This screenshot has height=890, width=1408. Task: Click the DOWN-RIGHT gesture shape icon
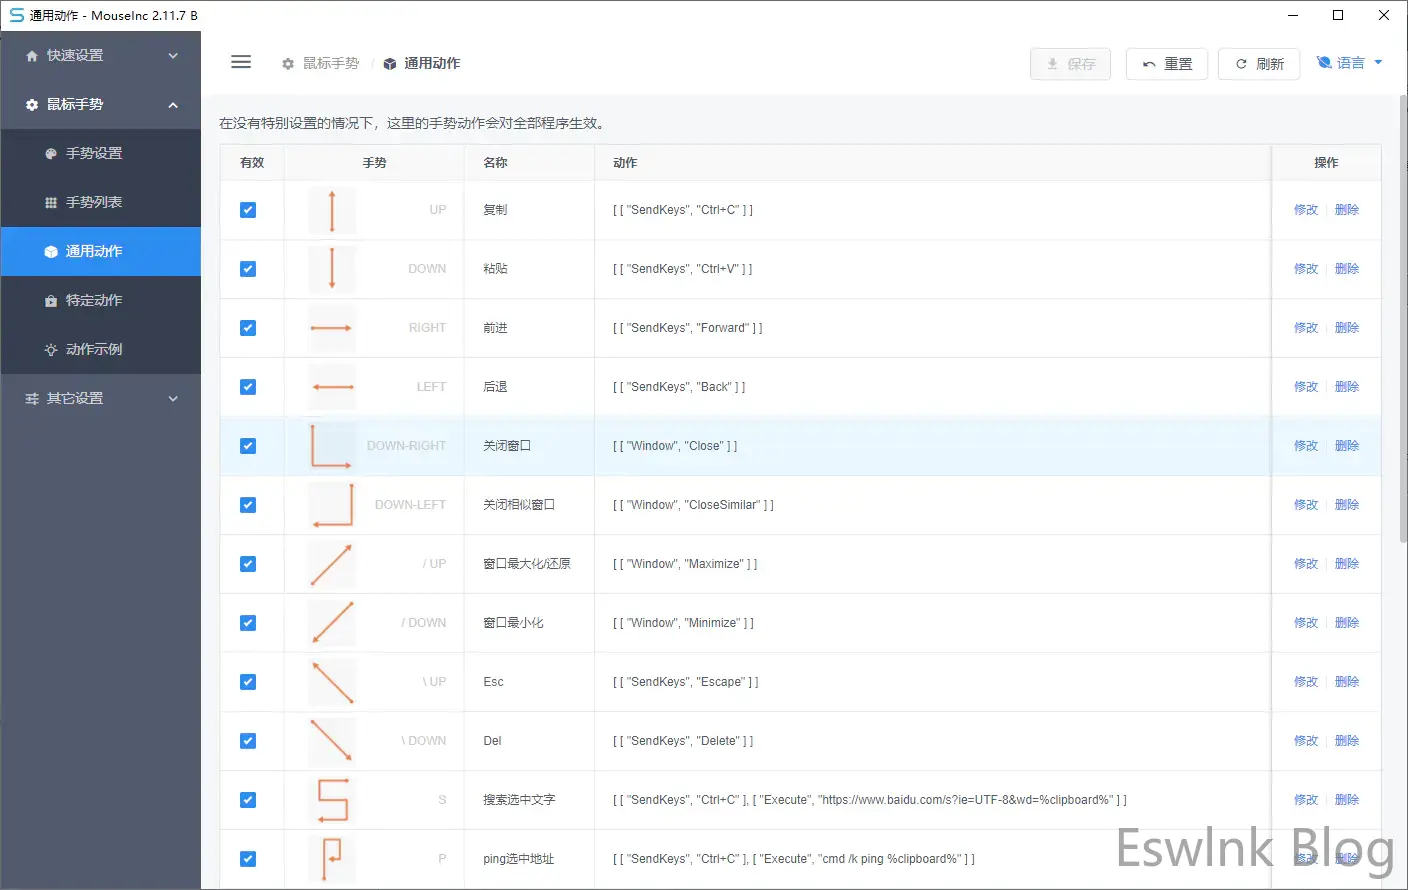click(x=331, y=446)
